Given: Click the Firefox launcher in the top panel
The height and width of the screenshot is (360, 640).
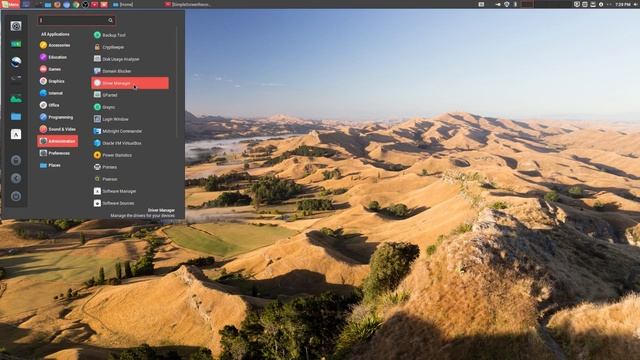Looking at the screenshot, I should pyautogui.click(x=57, y=4).
